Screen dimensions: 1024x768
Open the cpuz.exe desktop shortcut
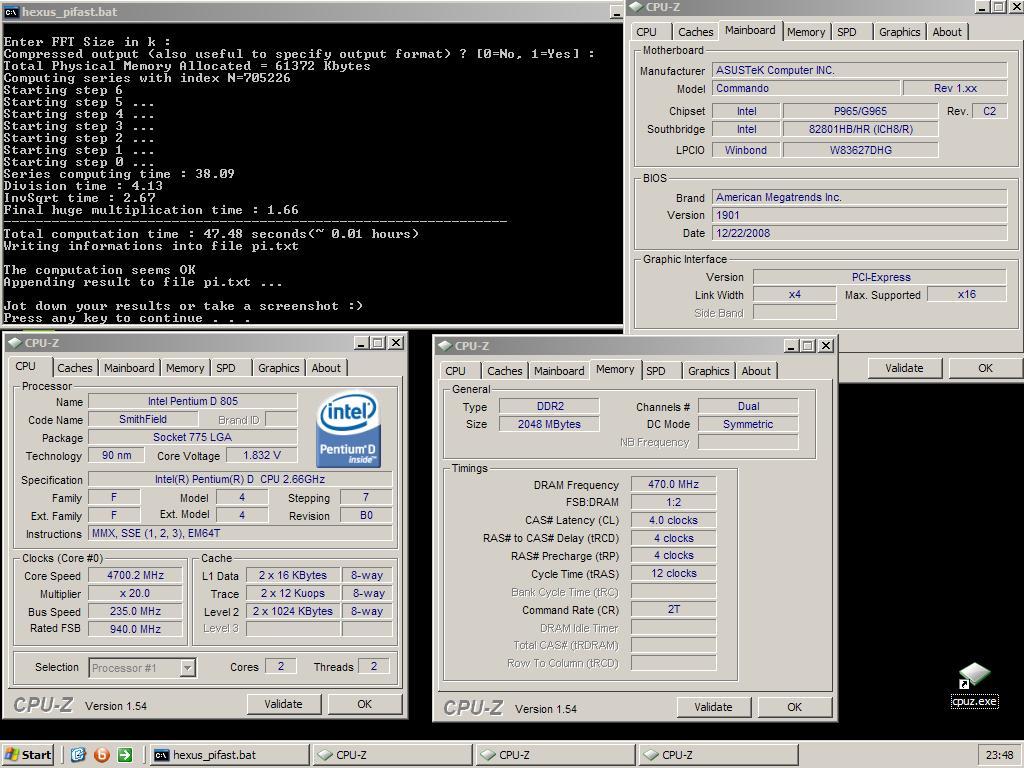tap(974, 685)
